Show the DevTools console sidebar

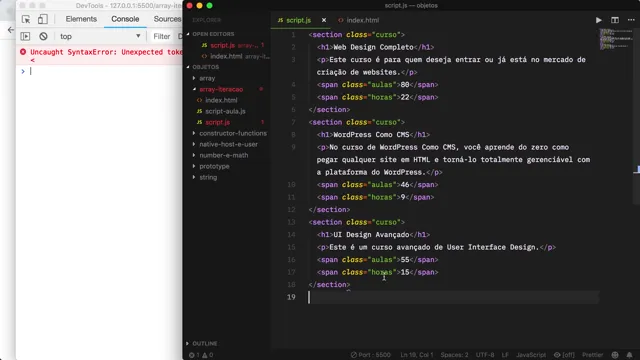(x=25, y=36)
